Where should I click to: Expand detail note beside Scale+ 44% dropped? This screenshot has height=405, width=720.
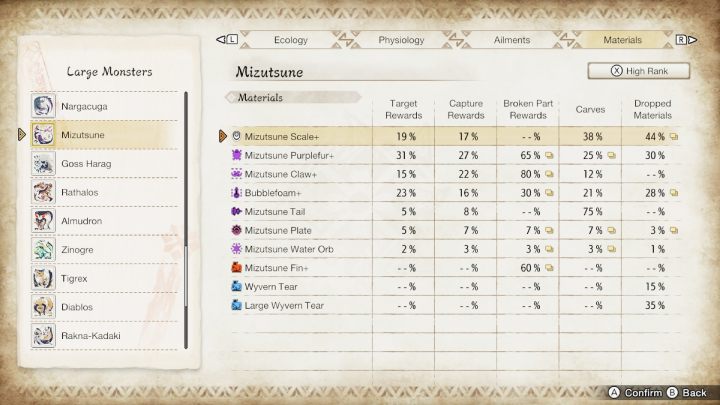tap(674, 136)
